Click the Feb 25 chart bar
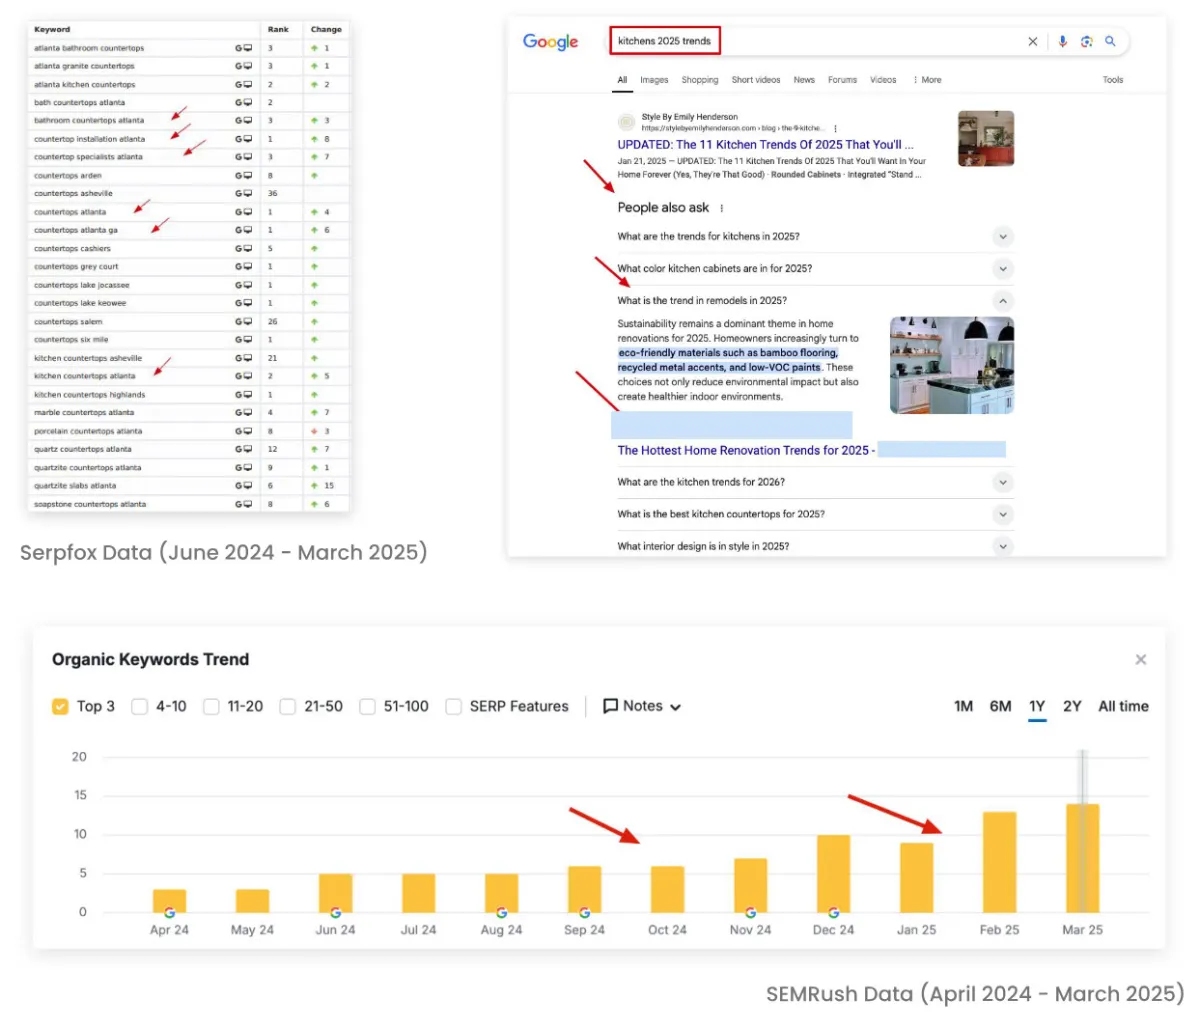The image size is (1200, 1027). (x=999, y=862)
